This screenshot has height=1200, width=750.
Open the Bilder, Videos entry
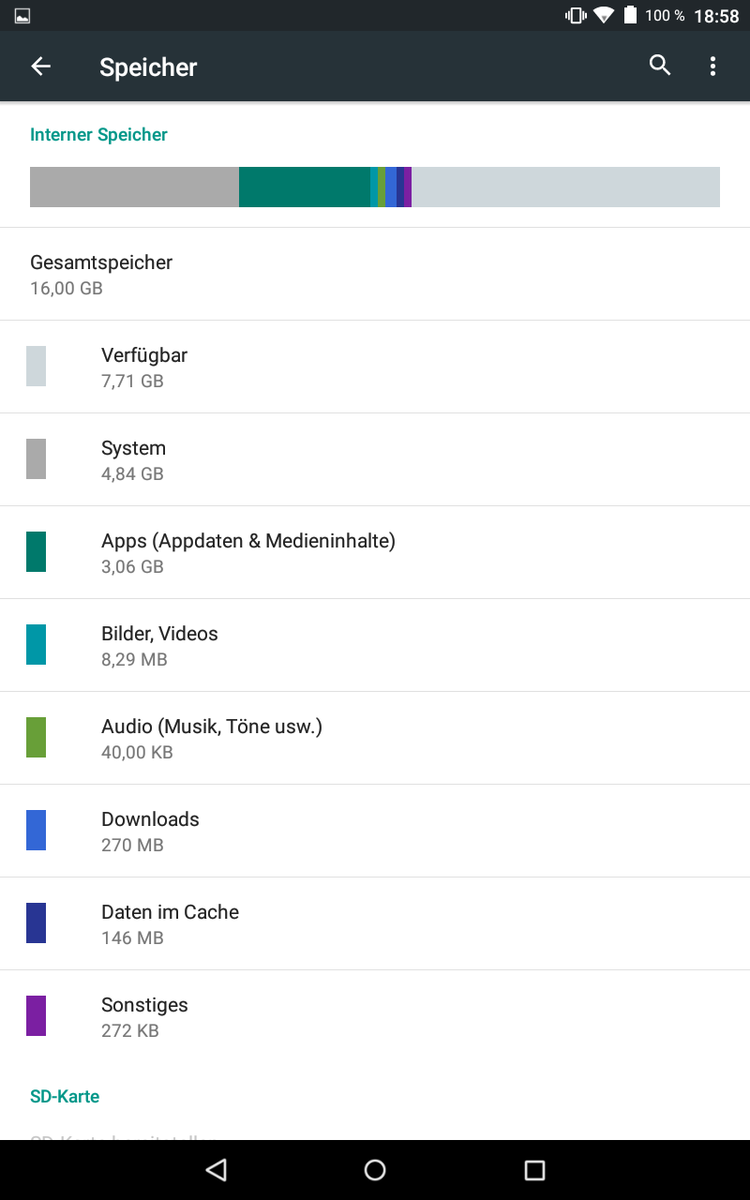375,646
